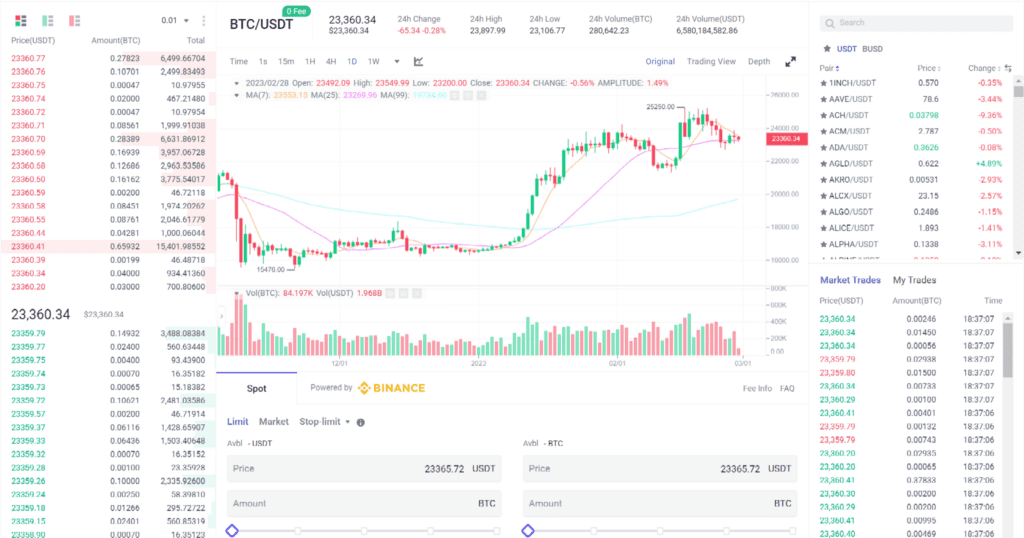Collapse the MA indicator line arrow
Image resolution: width=1024 pixels, height=538 pixels.
point(236,95)
